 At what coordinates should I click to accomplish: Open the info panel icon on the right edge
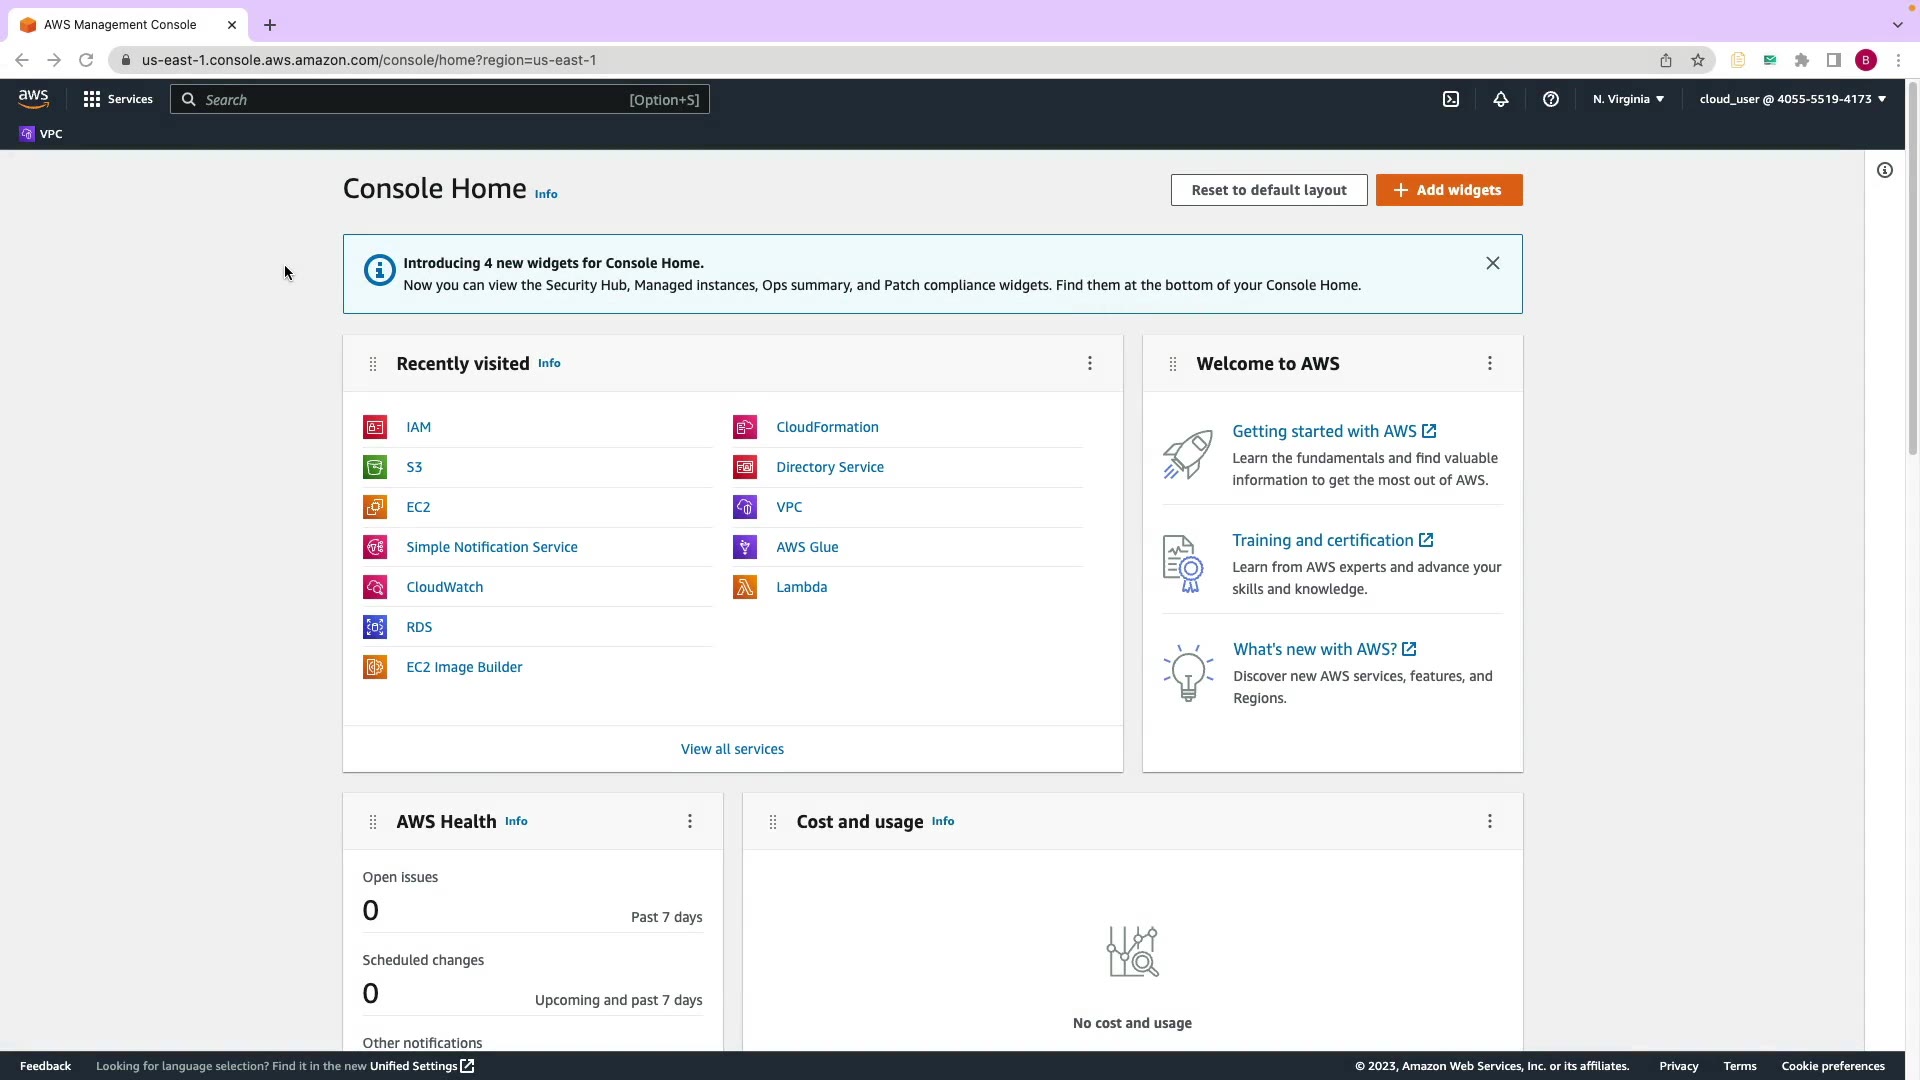pyautogui.click(x=1885, y=170)
